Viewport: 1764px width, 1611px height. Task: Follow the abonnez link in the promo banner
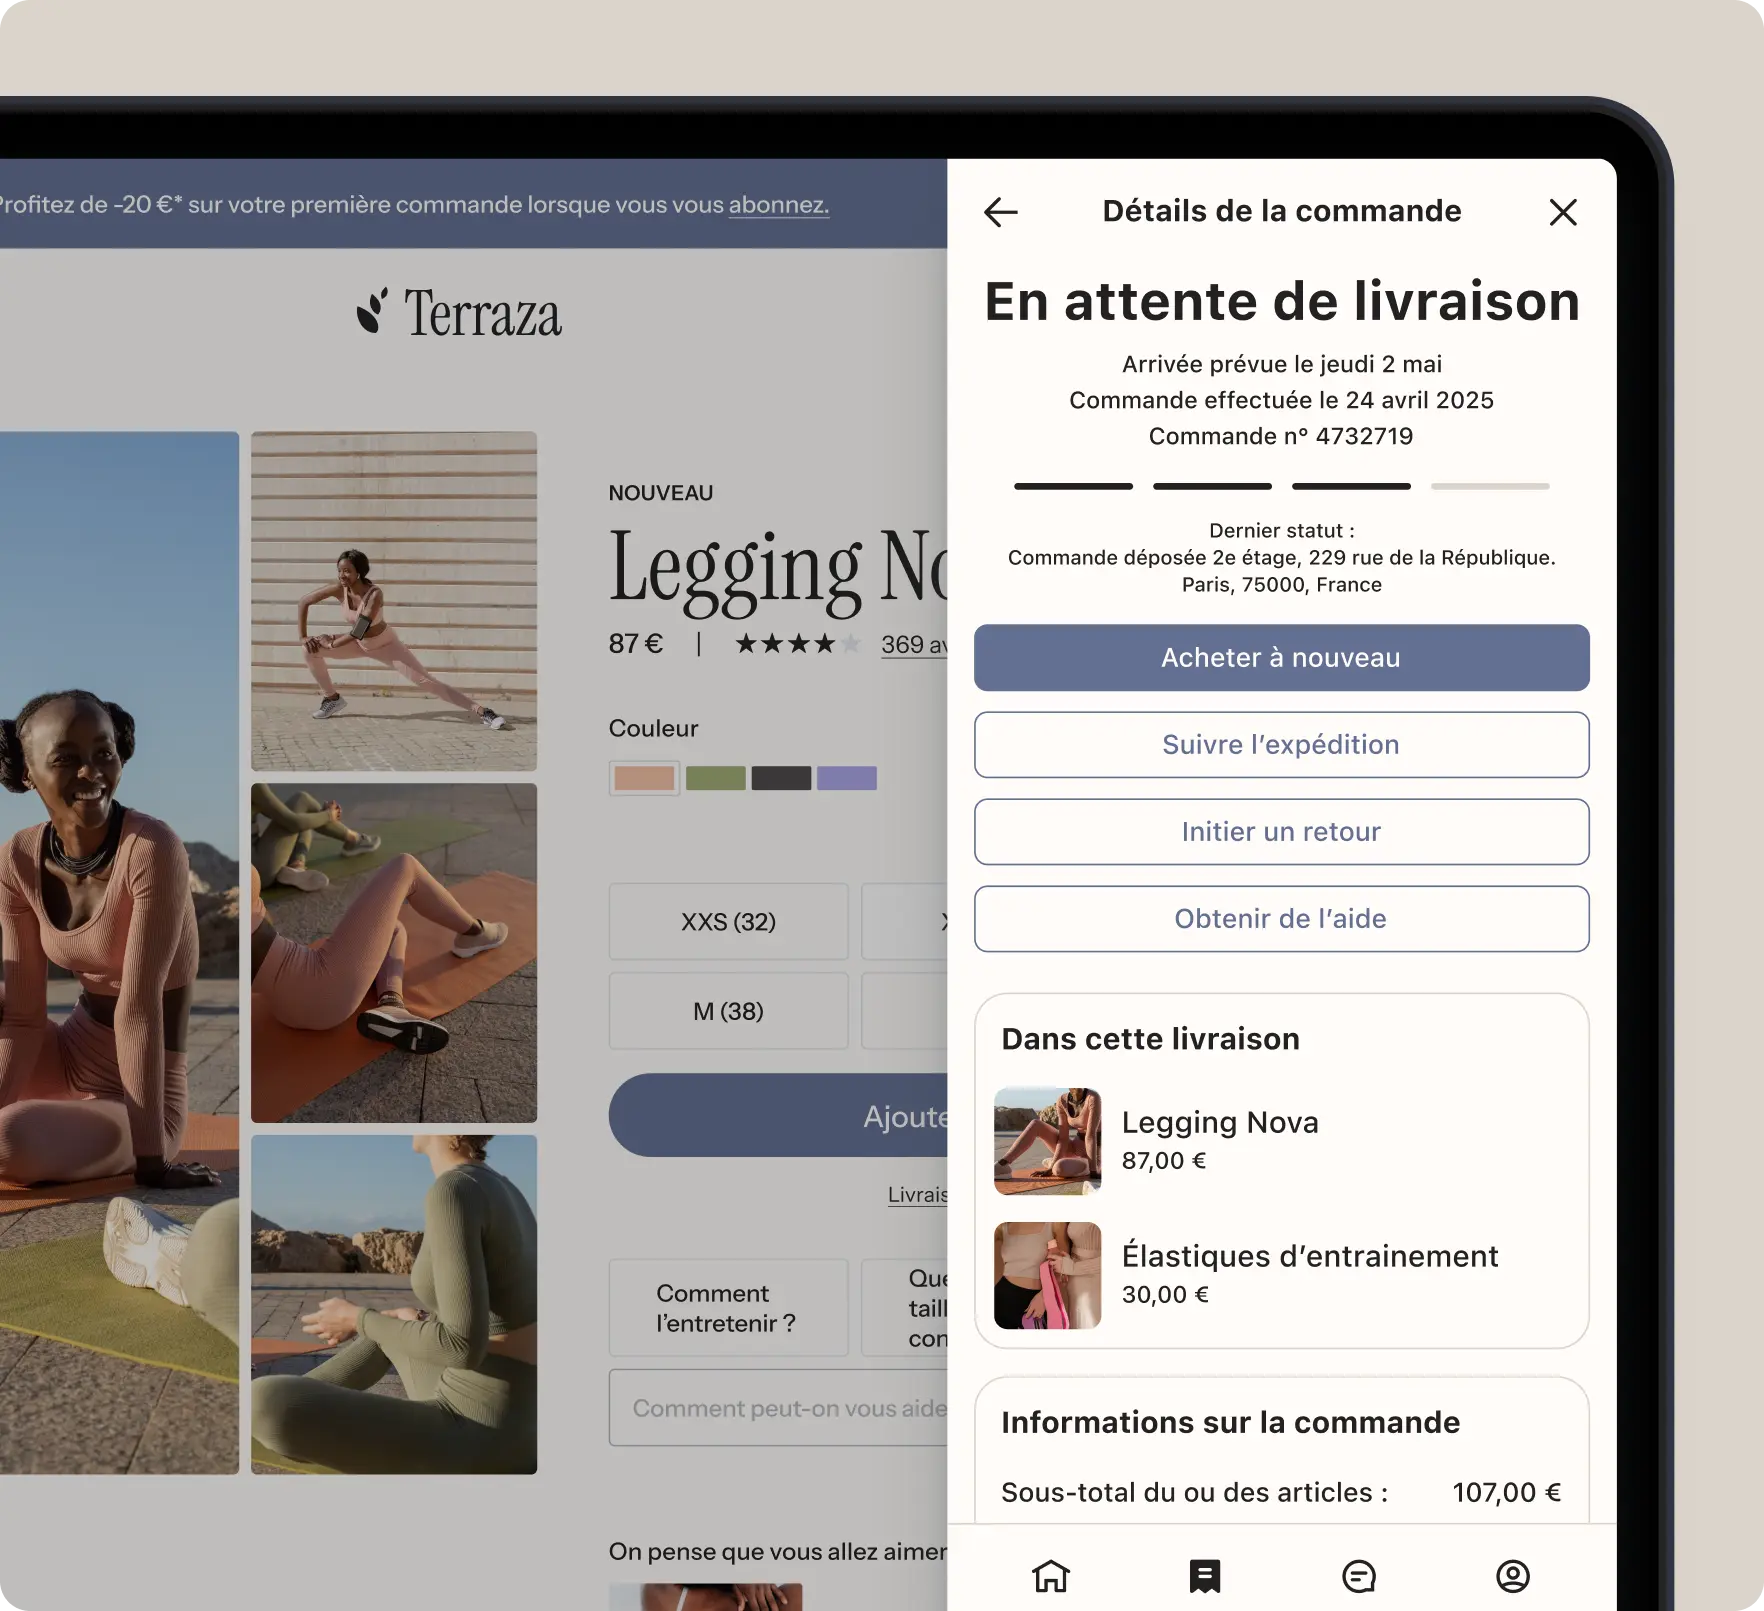tap(778, 205)
